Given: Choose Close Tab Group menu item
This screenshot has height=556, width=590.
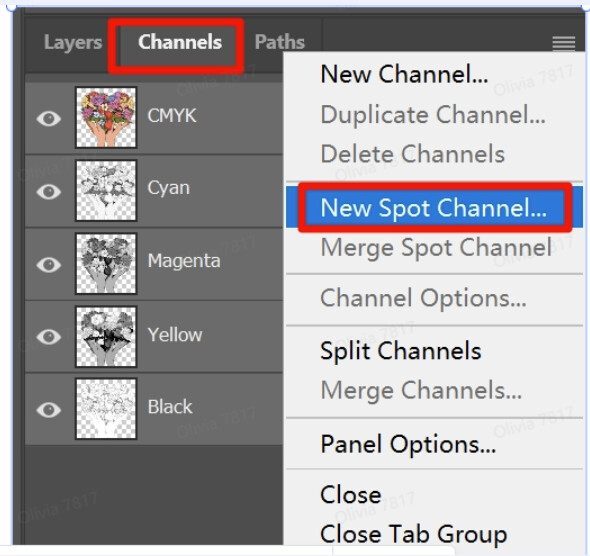Looking at the screenshot, I should [414, 534].
